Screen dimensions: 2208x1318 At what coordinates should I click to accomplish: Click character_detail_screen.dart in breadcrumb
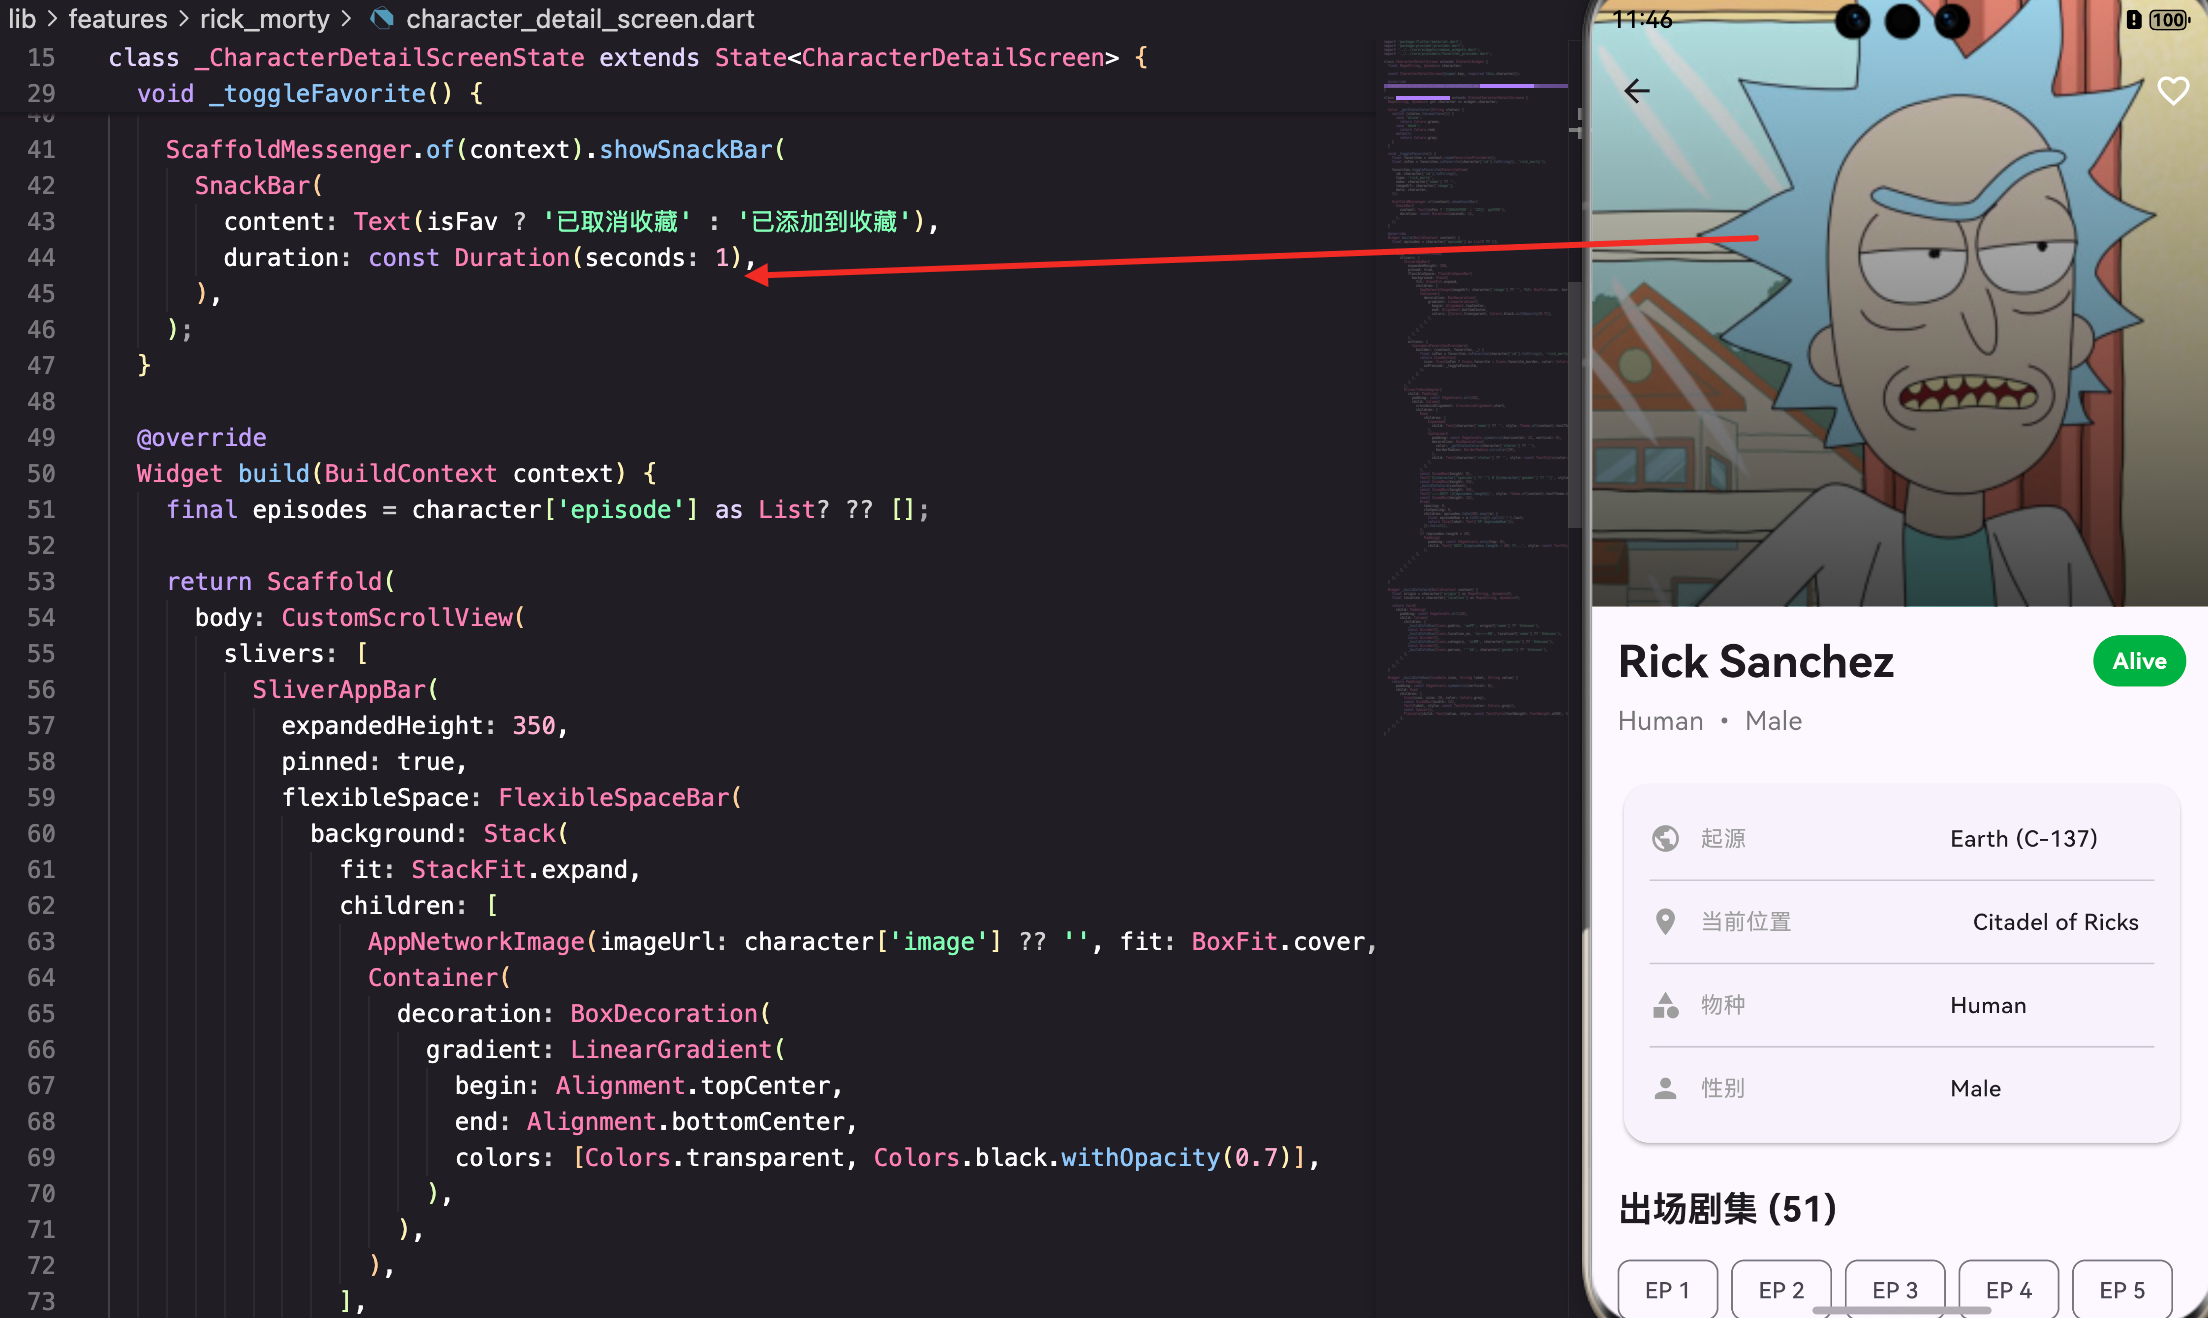tap(580, 18)
